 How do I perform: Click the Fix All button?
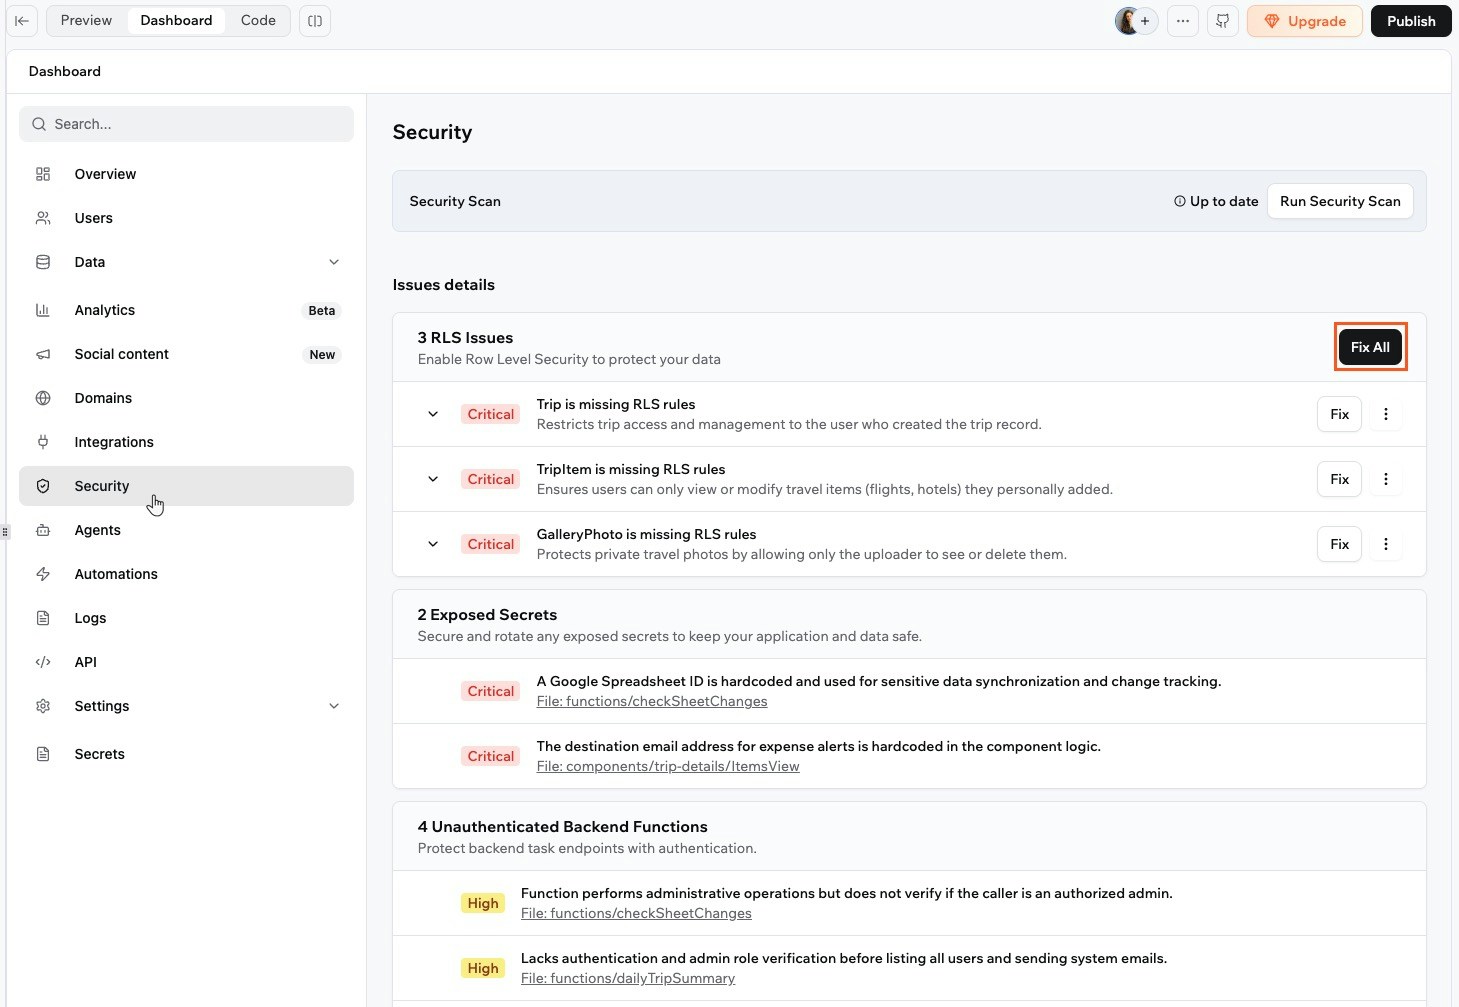(x=1369, y=347)
